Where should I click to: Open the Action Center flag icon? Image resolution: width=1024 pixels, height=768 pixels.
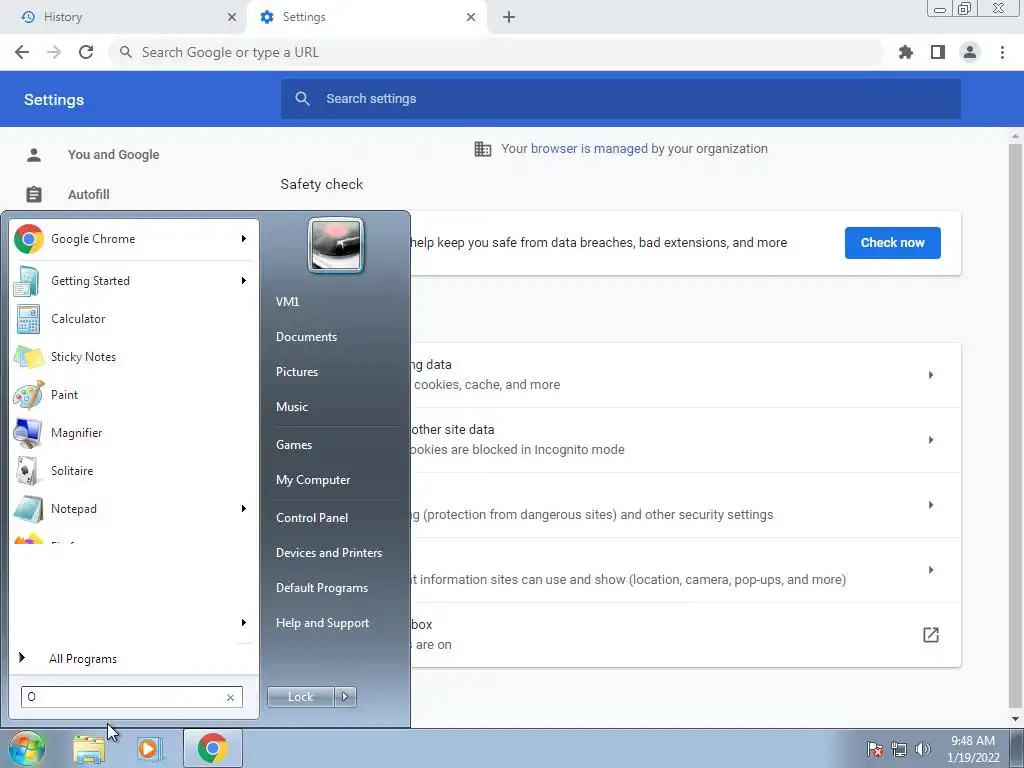[875, 749]
